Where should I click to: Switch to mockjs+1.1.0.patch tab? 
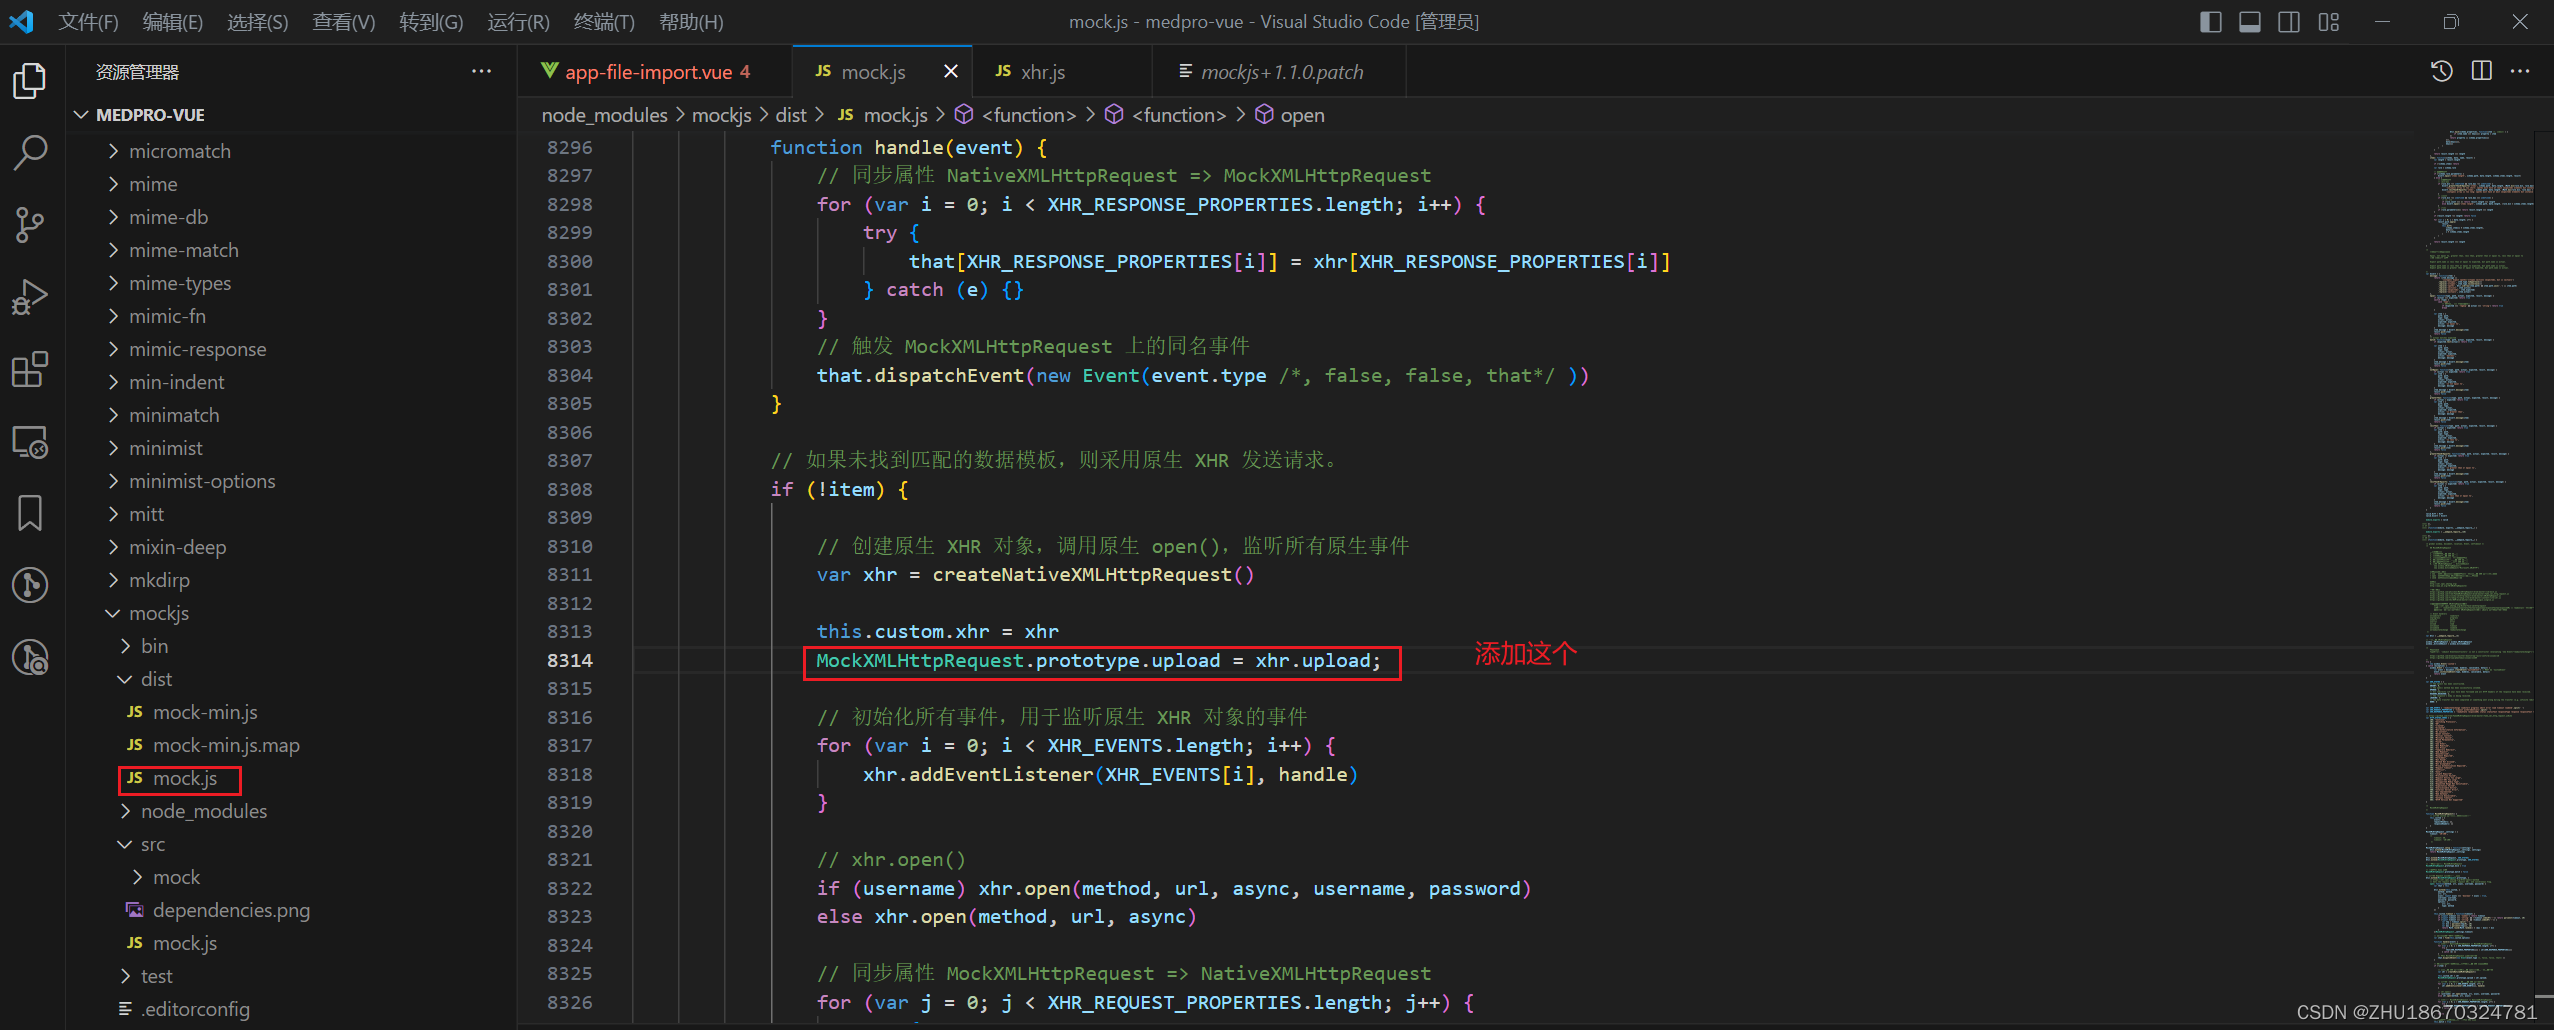coord(1279,72)
